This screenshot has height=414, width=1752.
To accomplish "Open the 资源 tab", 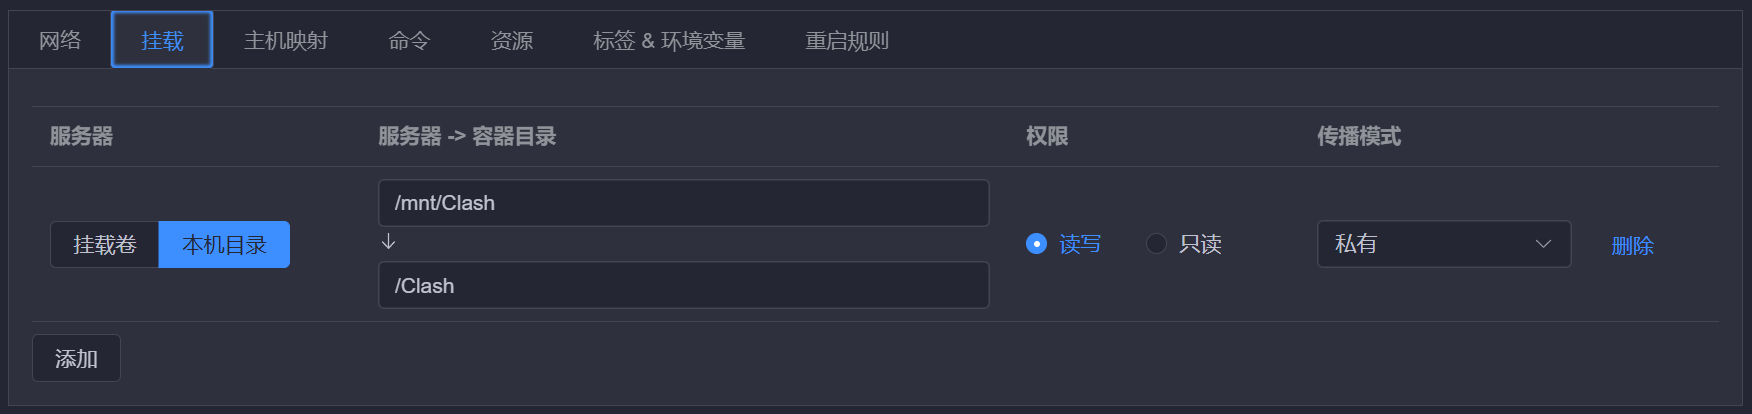I will pos(511,40).
